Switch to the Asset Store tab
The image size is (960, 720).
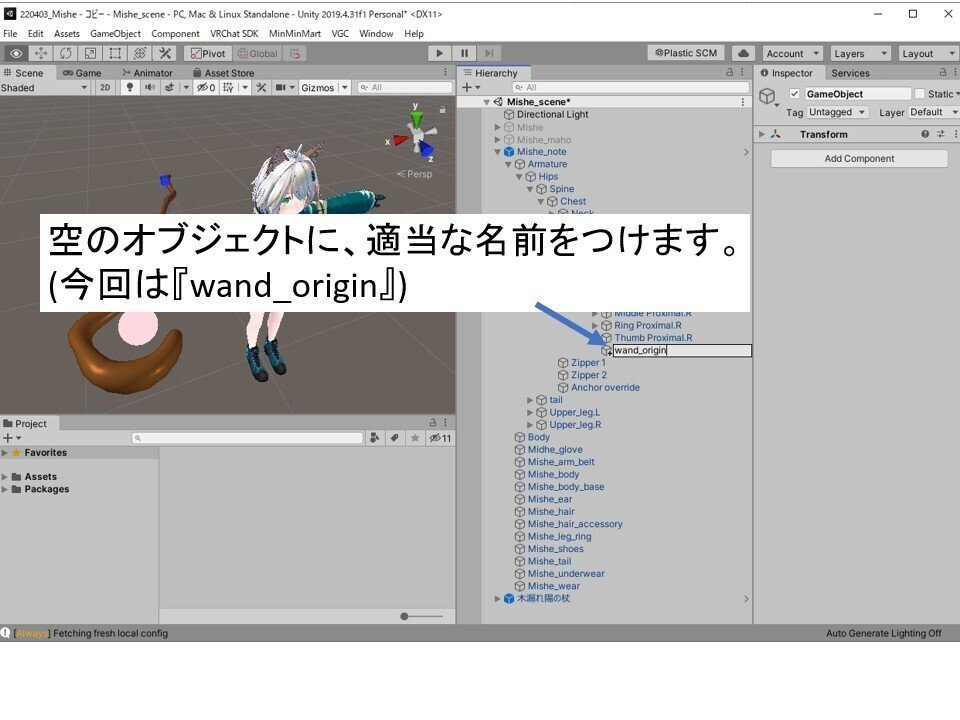[x=223, y=73]
